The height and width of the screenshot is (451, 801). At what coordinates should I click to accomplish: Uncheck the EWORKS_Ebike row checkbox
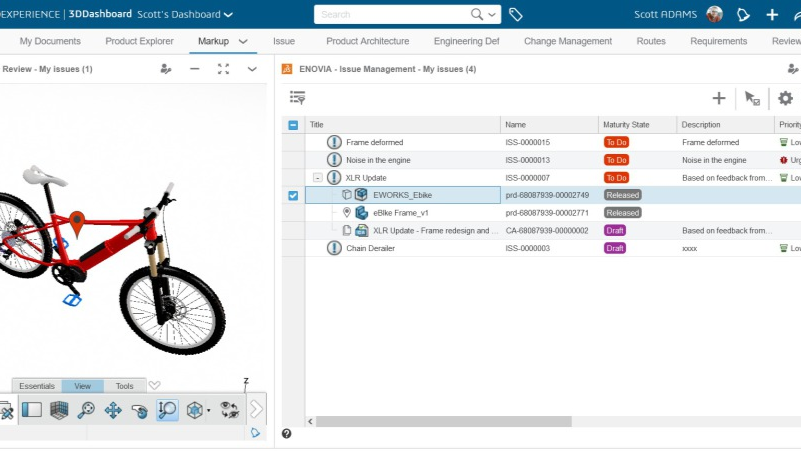pos(293,195)
